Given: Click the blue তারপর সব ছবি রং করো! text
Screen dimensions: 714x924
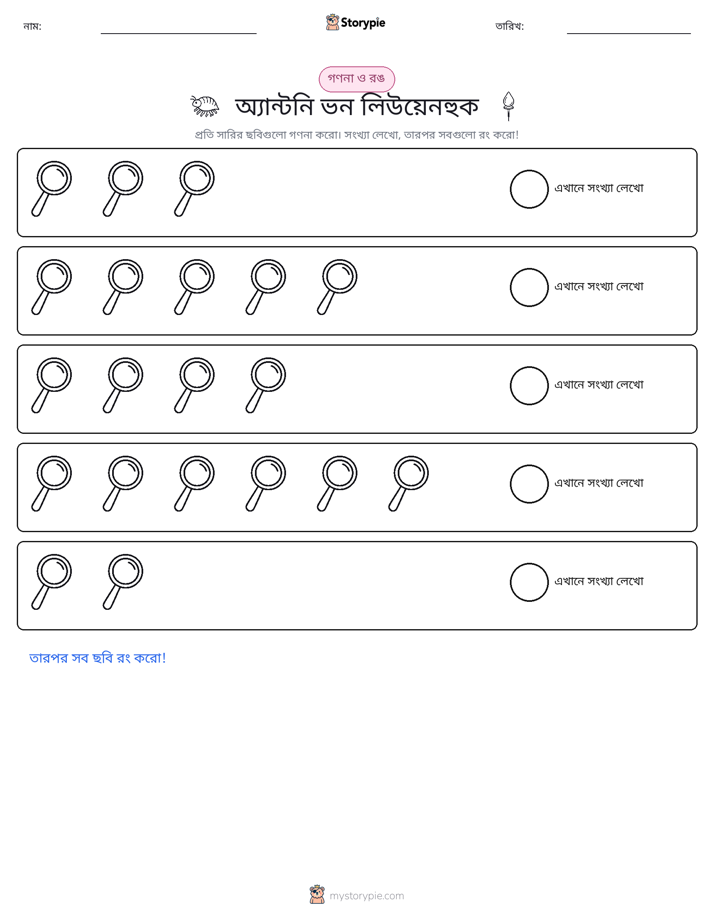Looking at the screenshot, I should [98, 658].
